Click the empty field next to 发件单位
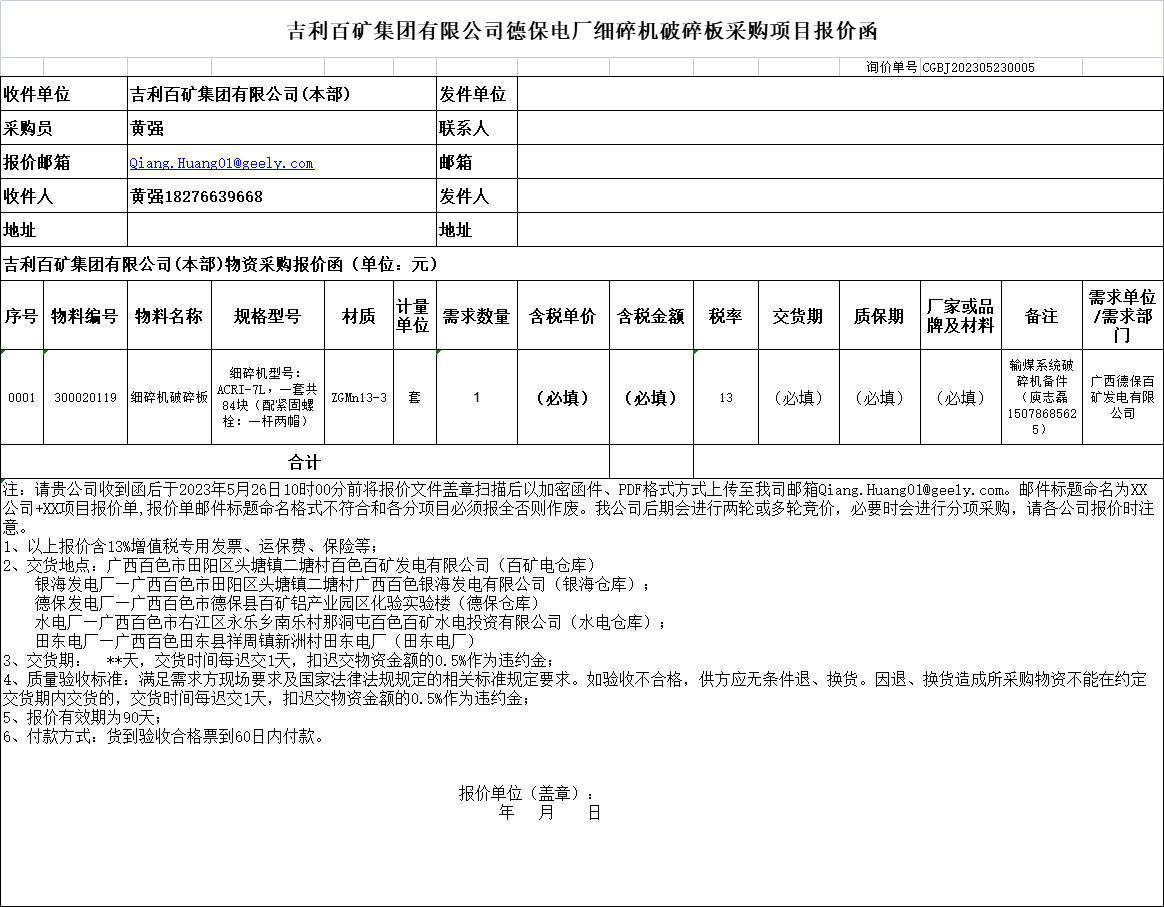The image size is (1164, 907). 840,94
